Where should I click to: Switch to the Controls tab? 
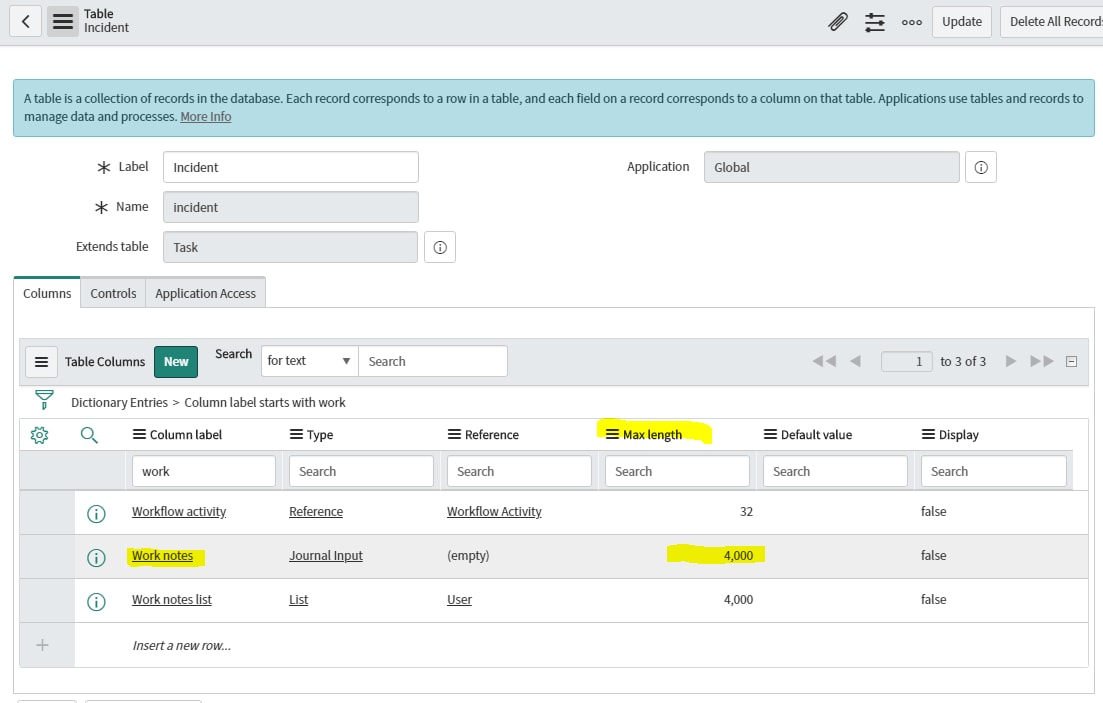tap(113, 293)
